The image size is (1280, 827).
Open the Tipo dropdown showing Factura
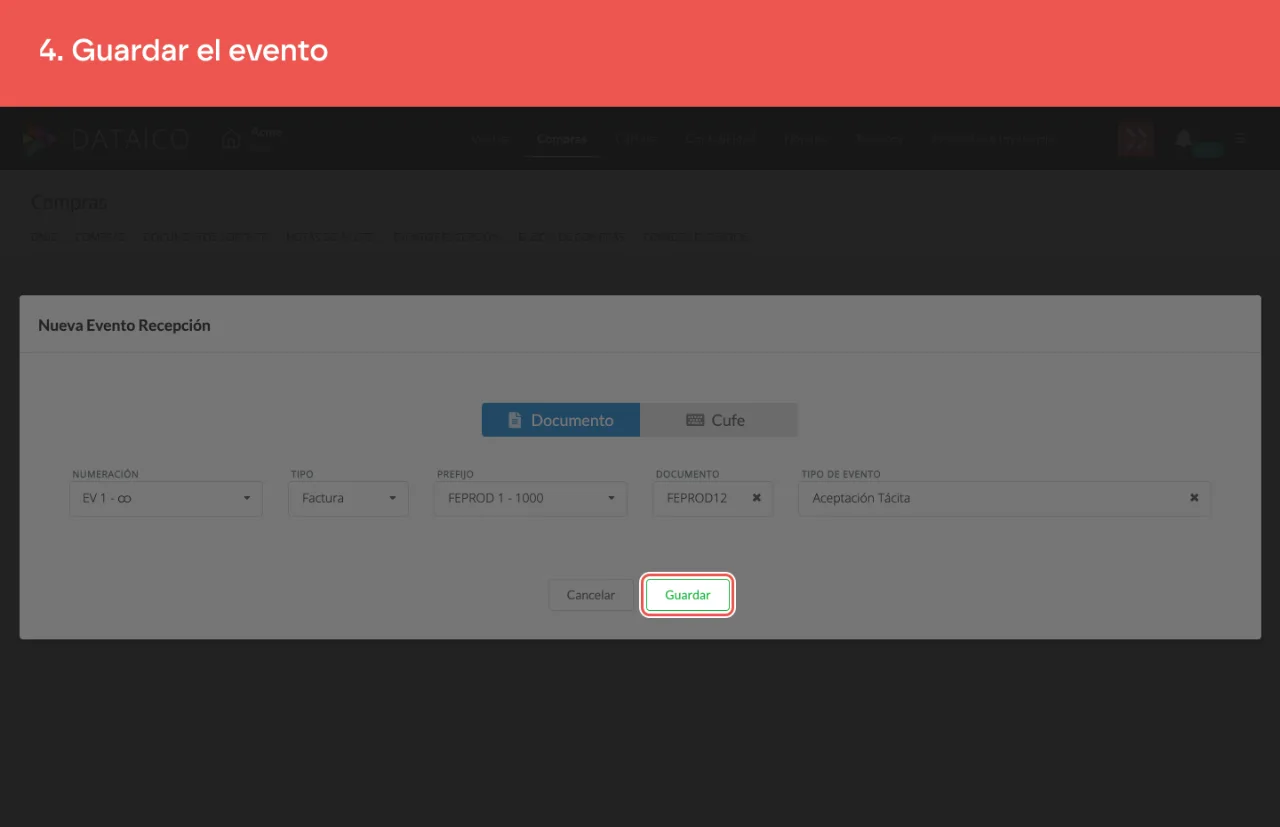[349, 498]
